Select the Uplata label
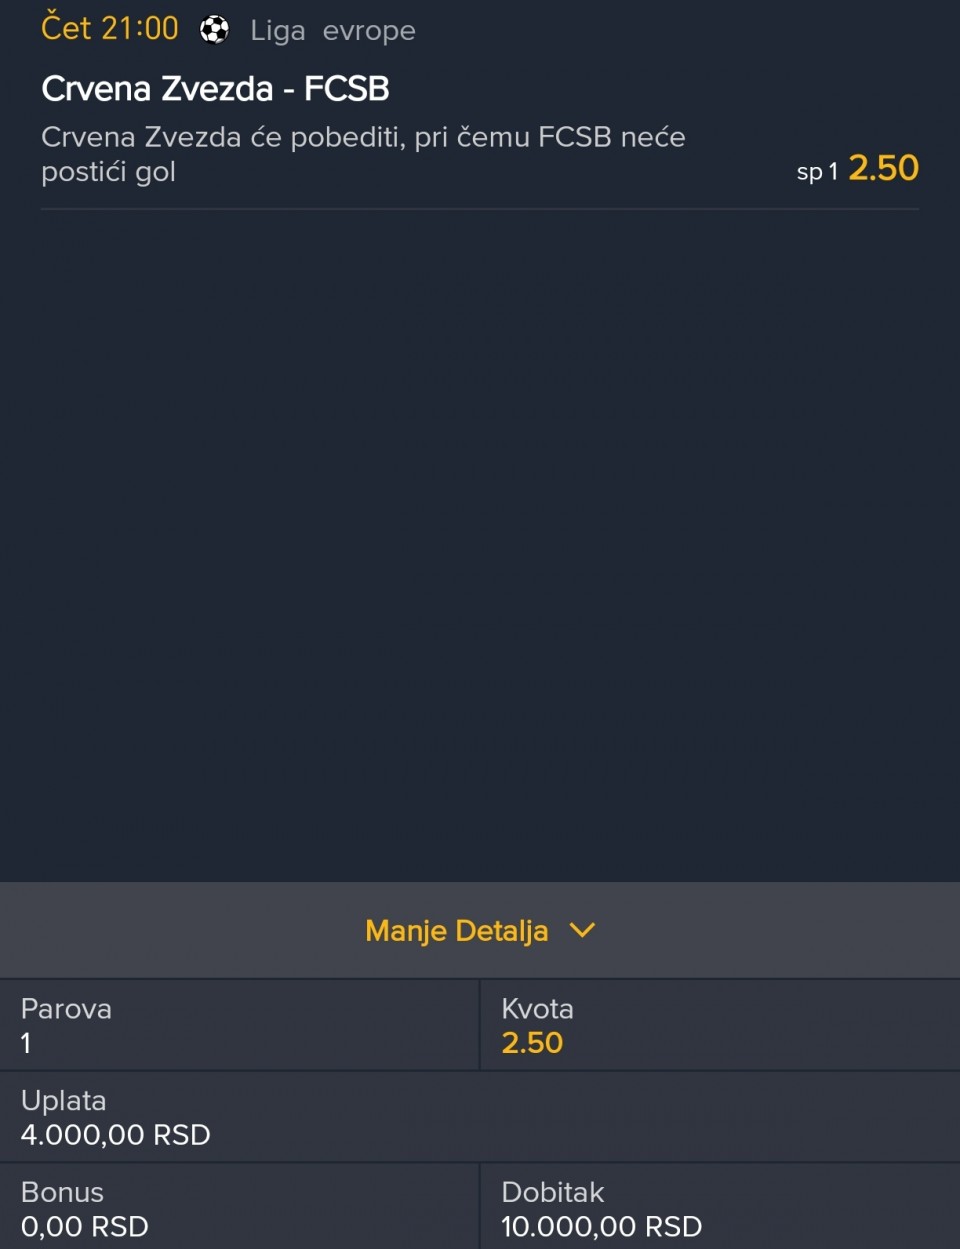This screenshot has height=1249, width=960. coord(64,1100)
